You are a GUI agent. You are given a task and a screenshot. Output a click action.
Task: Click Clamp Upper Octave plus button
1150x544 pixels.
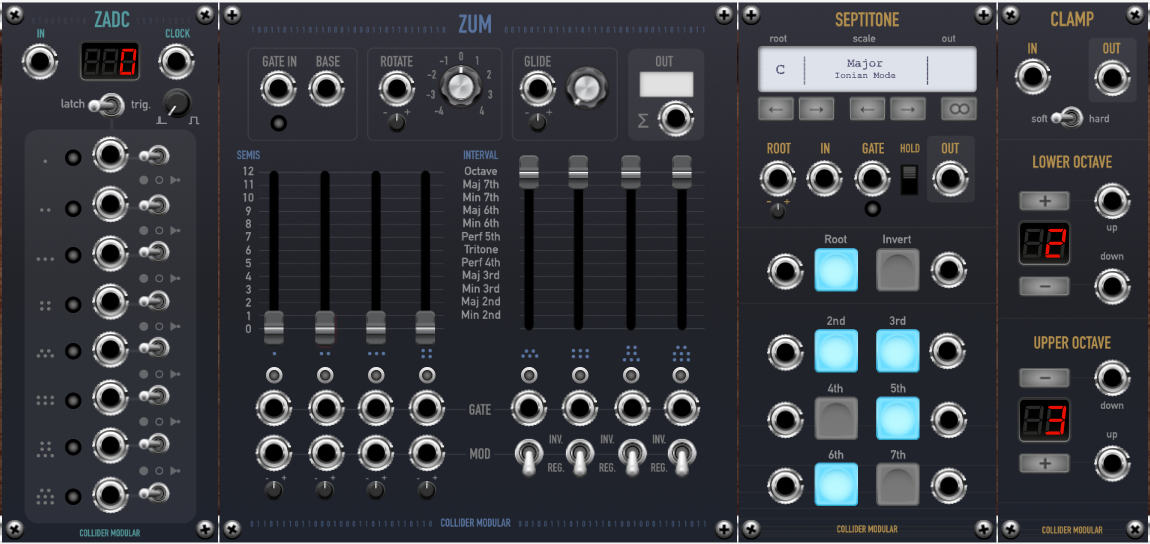(1044, 463)
